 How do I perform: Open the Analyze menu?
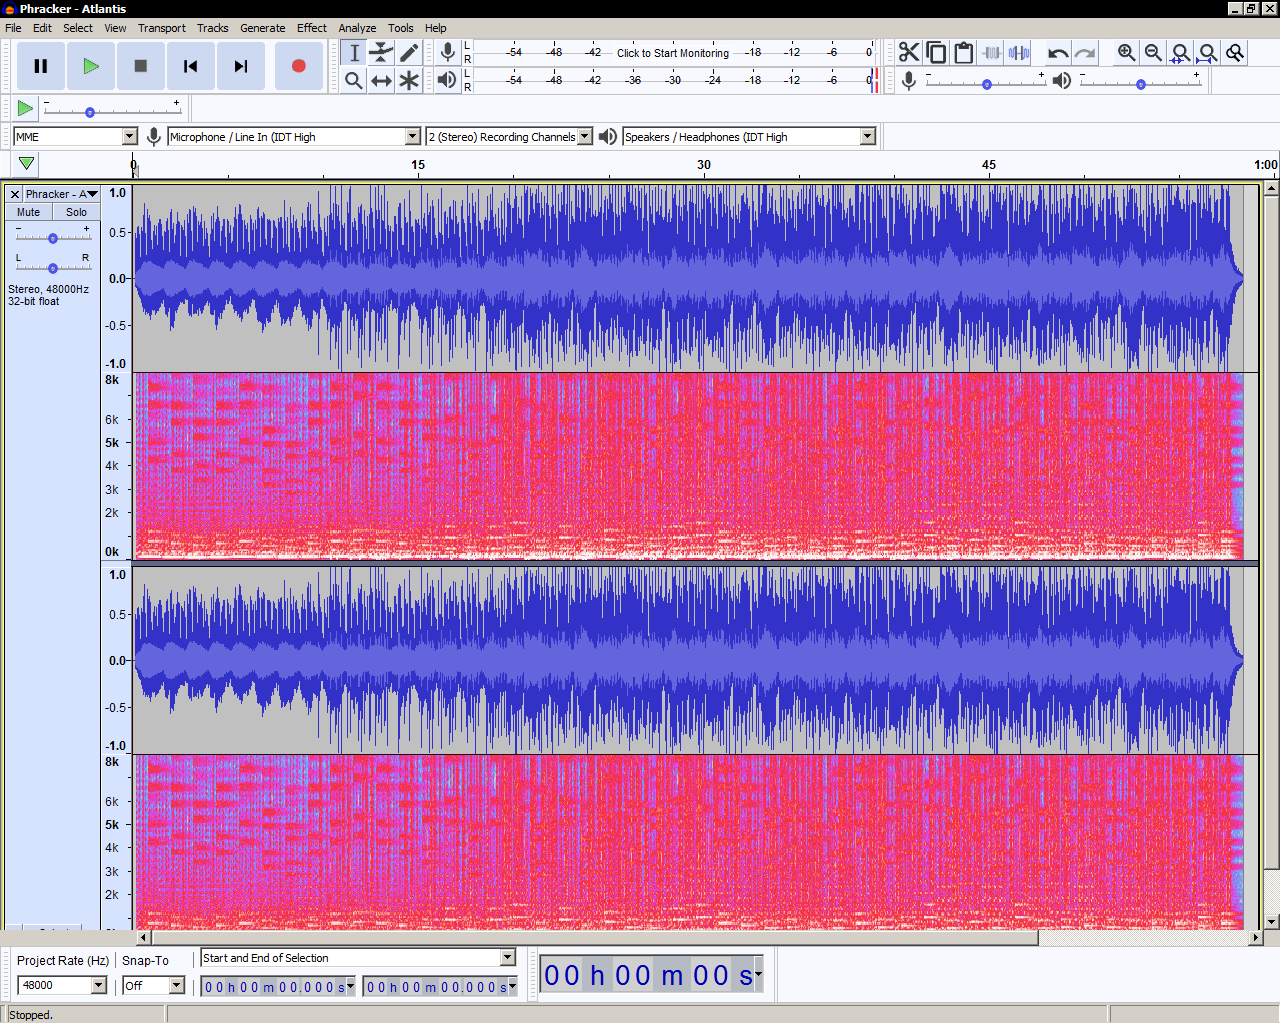pos(357,28)
